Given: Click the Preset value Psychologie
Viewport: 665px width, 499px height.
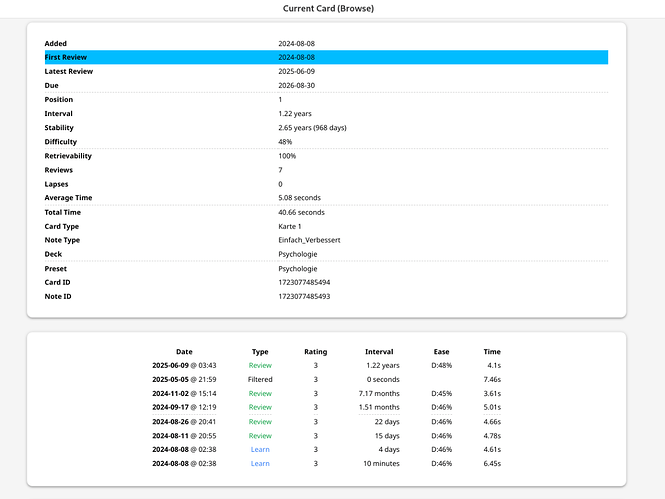Looking at the screenshot, I should tap(298, 269).
